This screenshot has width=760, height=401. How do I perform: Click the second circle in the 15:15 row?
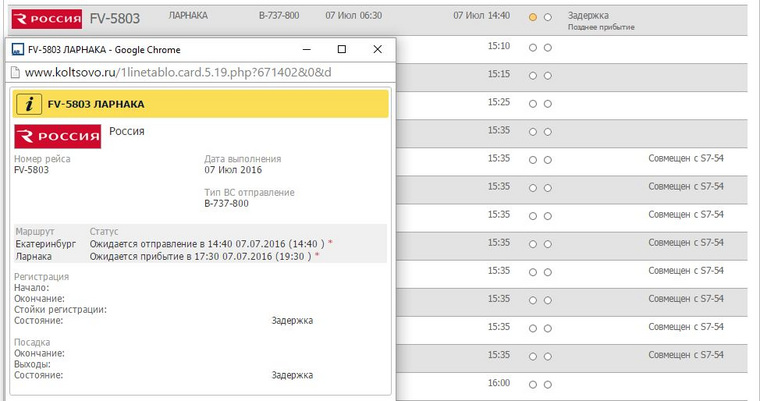pos(548,76)
